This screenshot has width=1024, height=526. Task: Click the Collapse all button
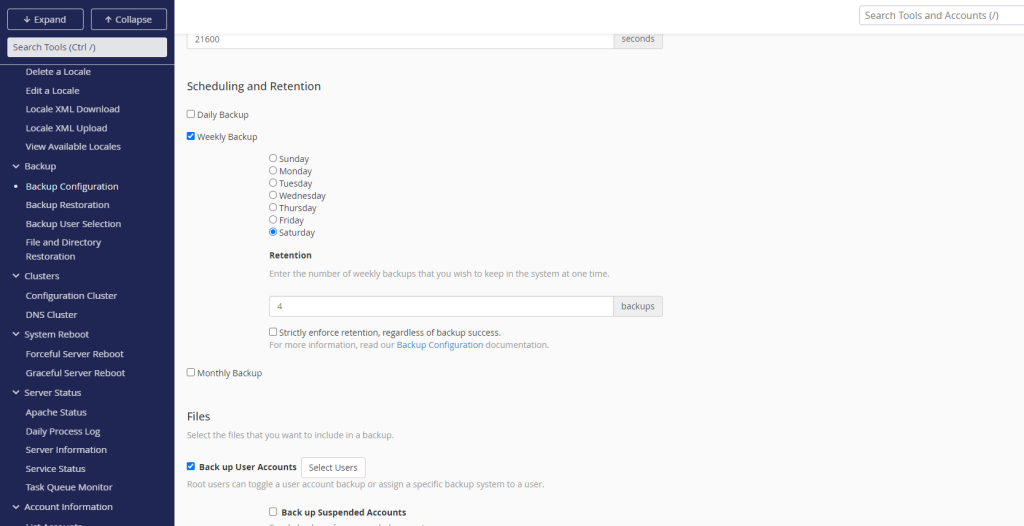(x=128, y=19)
